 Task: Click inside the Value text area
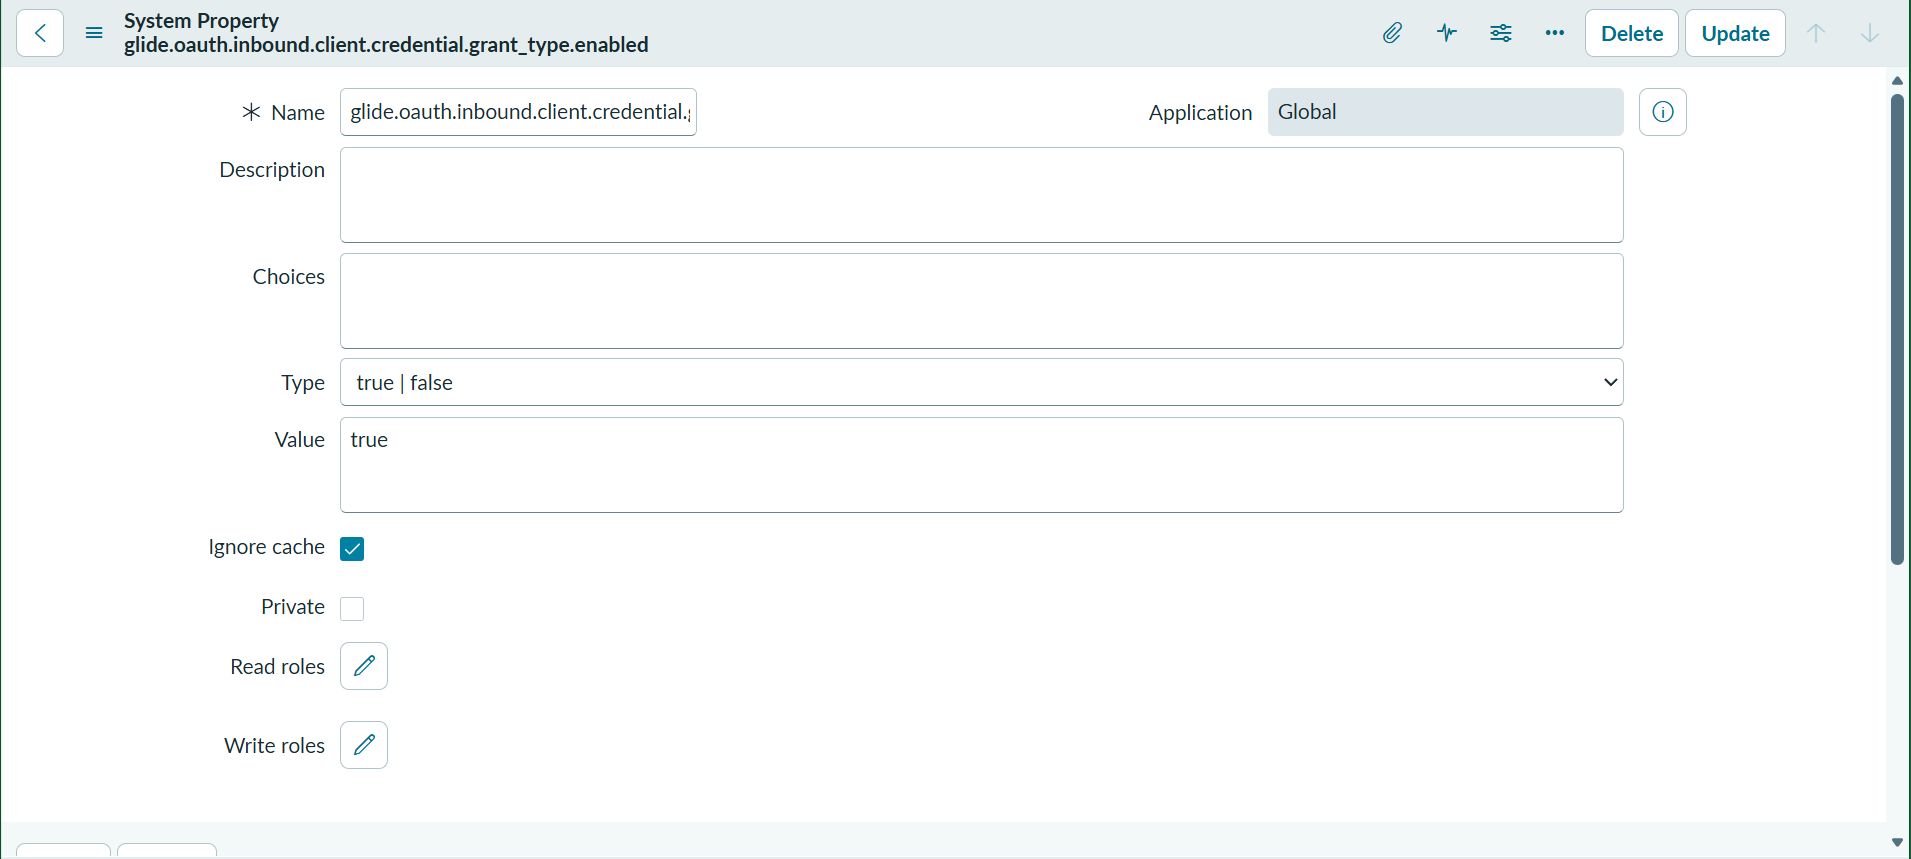982,465
